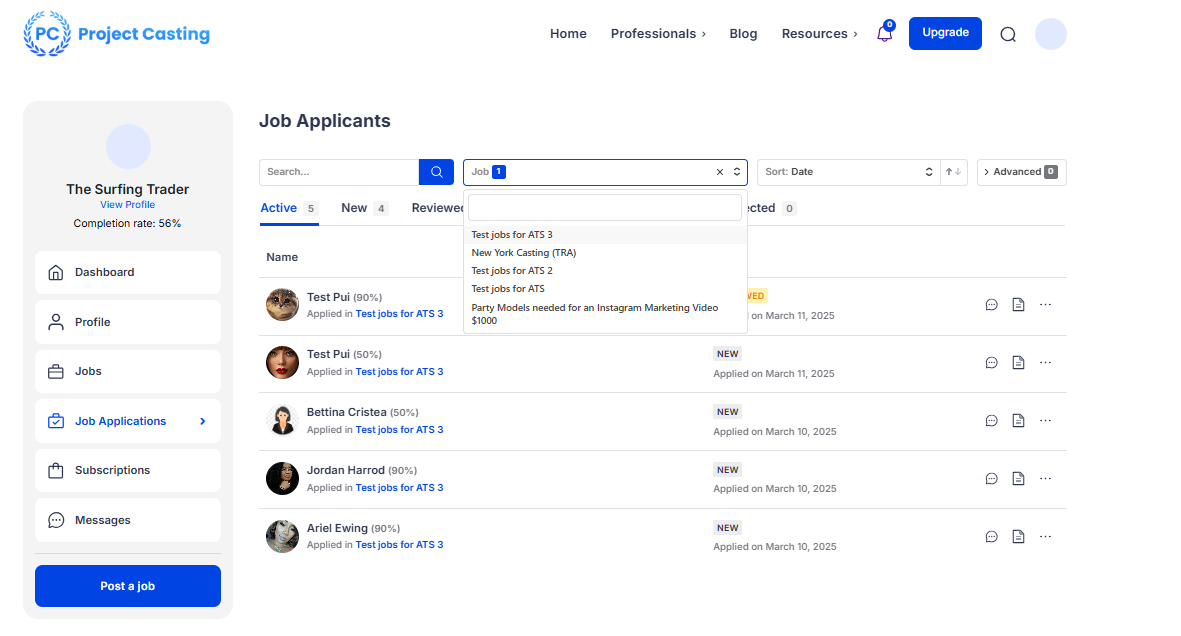Screen dimensions: 1181x636
Task: Expand the Advanced filters panel
Action: click(x=1021, y=172)
